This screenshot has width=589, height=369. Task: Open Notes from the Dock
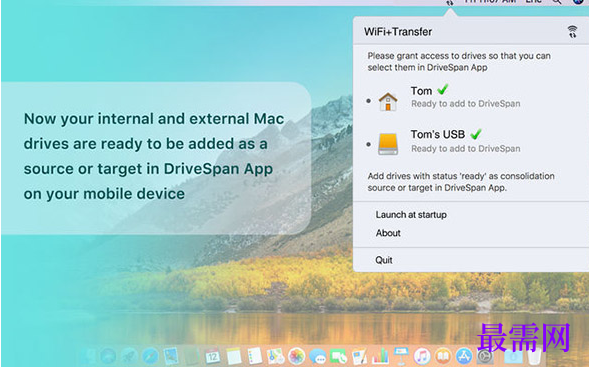click(x=234, y=356)
